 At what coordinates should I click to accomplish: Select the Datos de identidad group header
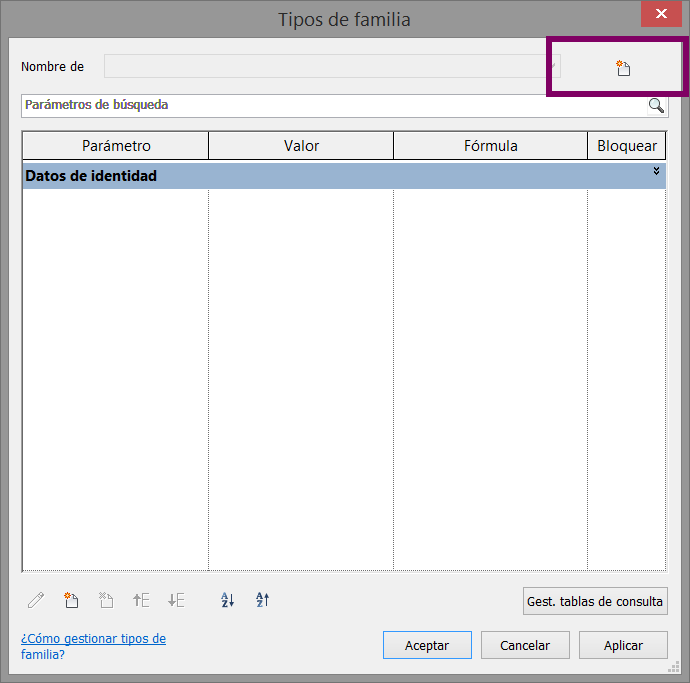tap(300, 176)
